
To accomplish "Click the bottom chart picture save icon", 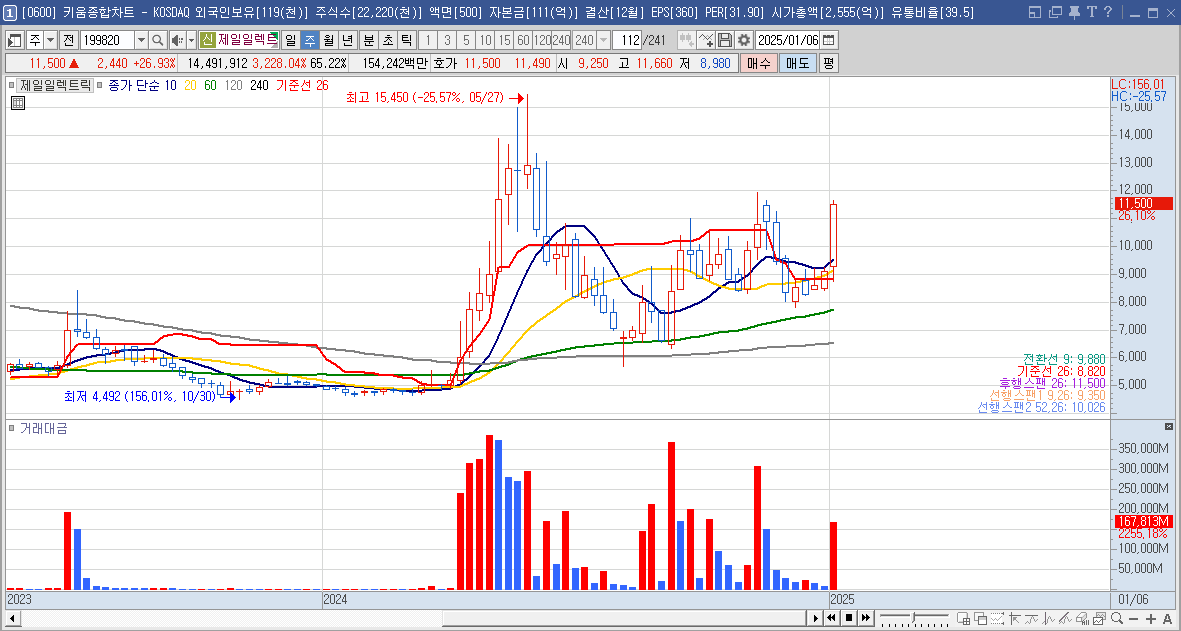I will 1099,618.
